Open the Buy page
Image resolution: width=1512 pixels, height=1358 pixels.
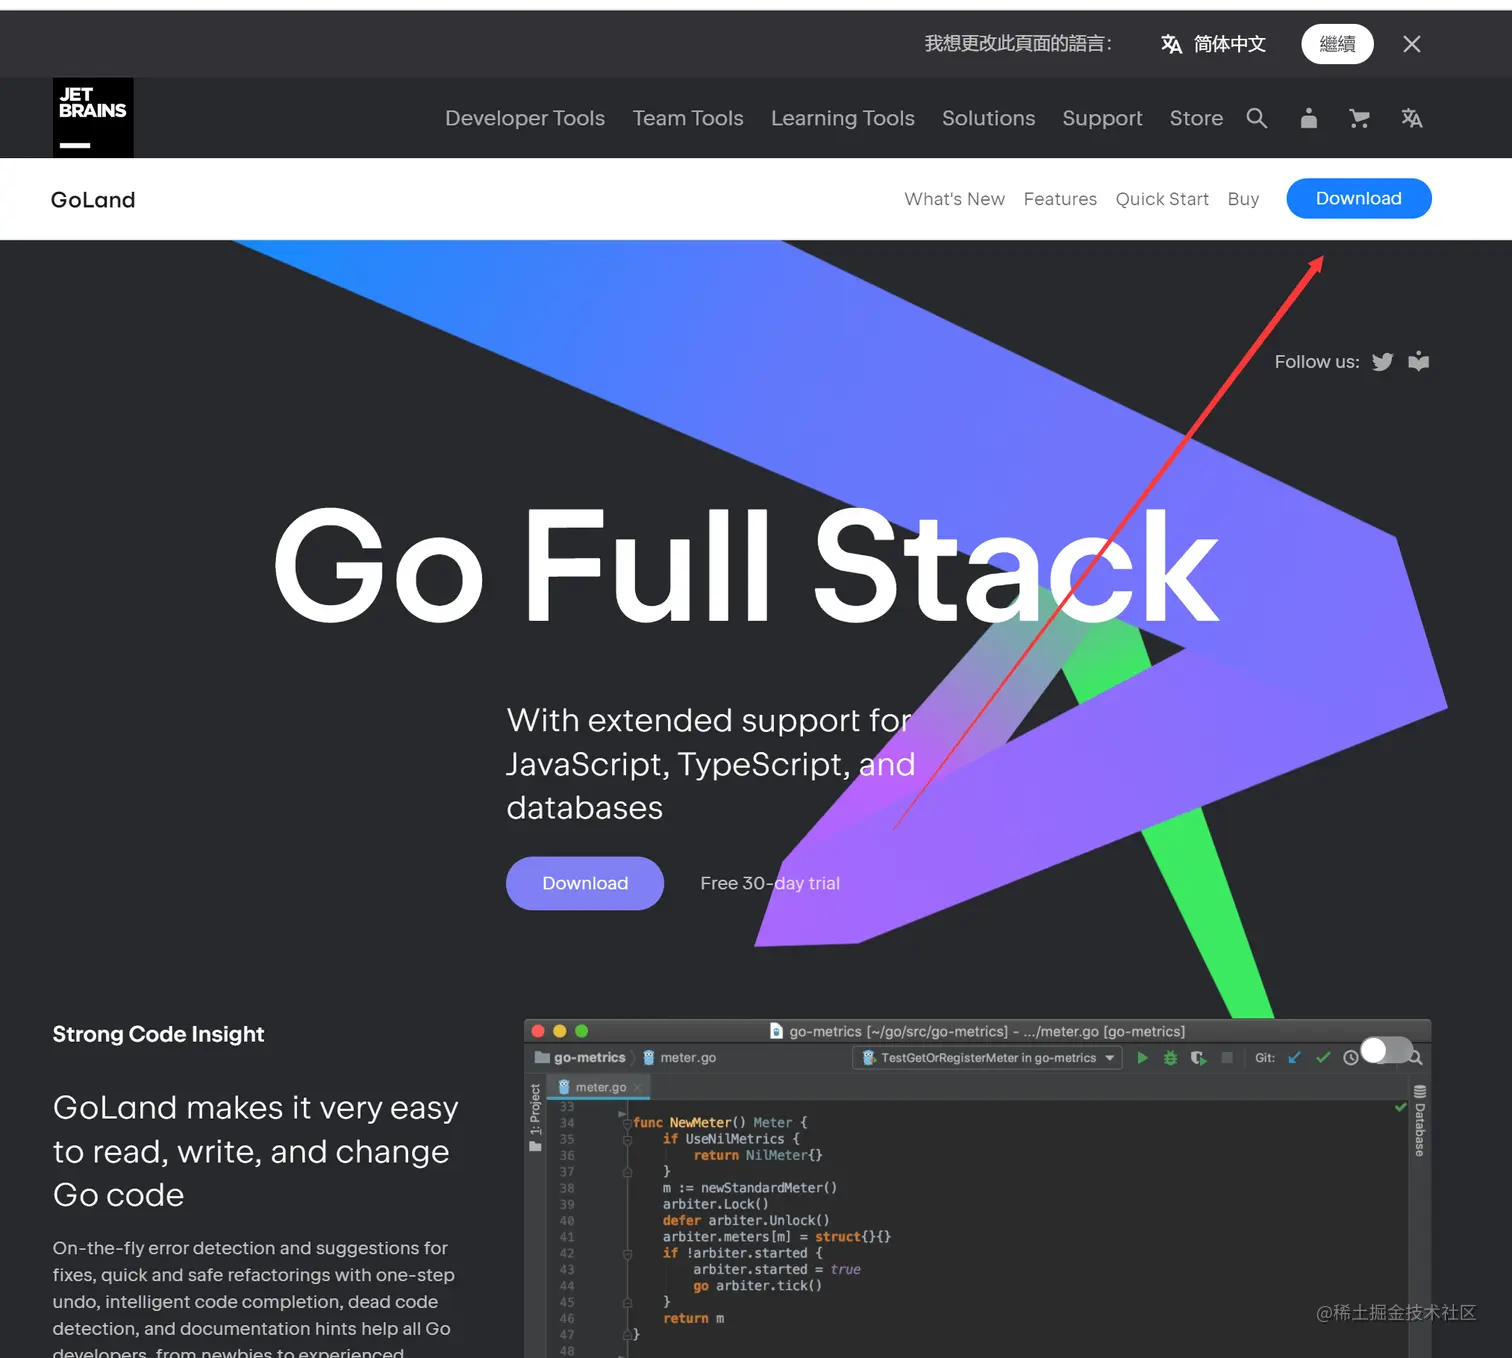1243,199
